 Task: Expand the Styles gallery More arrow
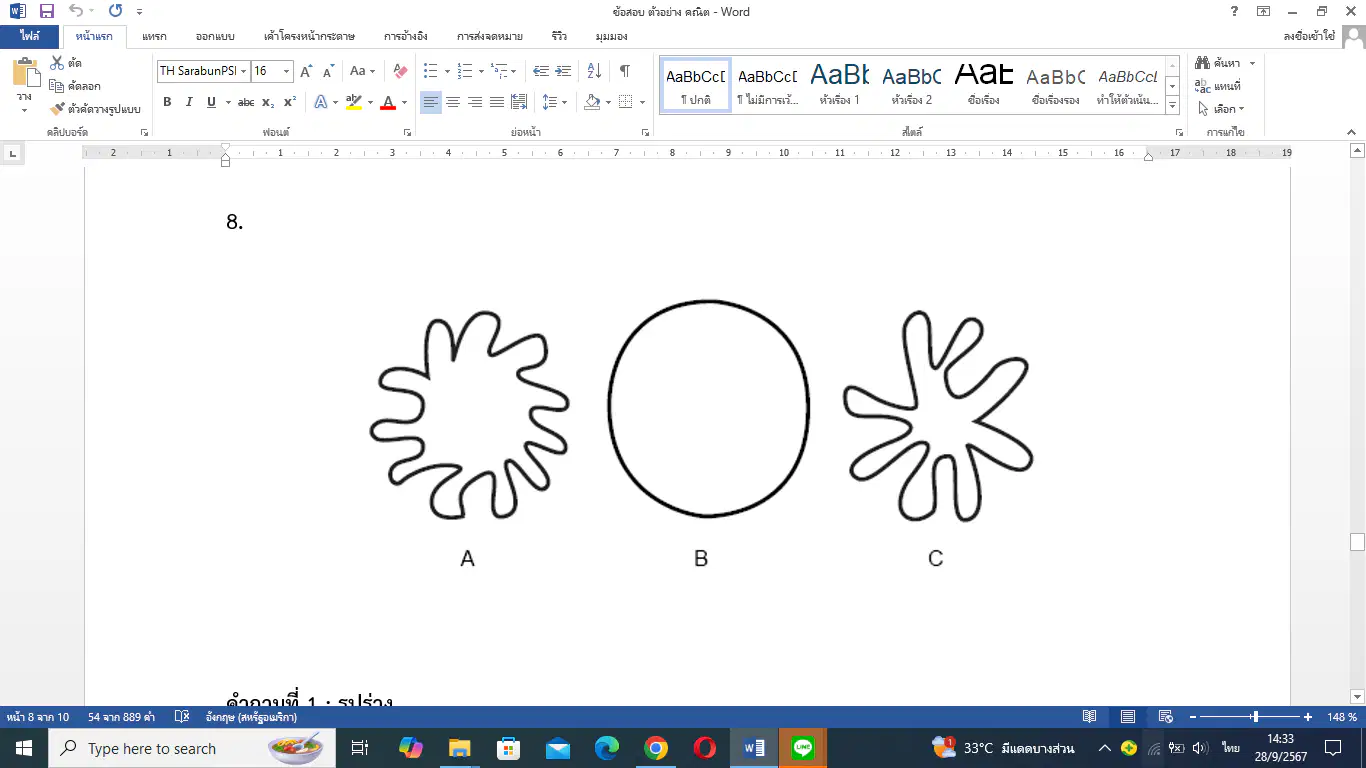(1173, 107)
